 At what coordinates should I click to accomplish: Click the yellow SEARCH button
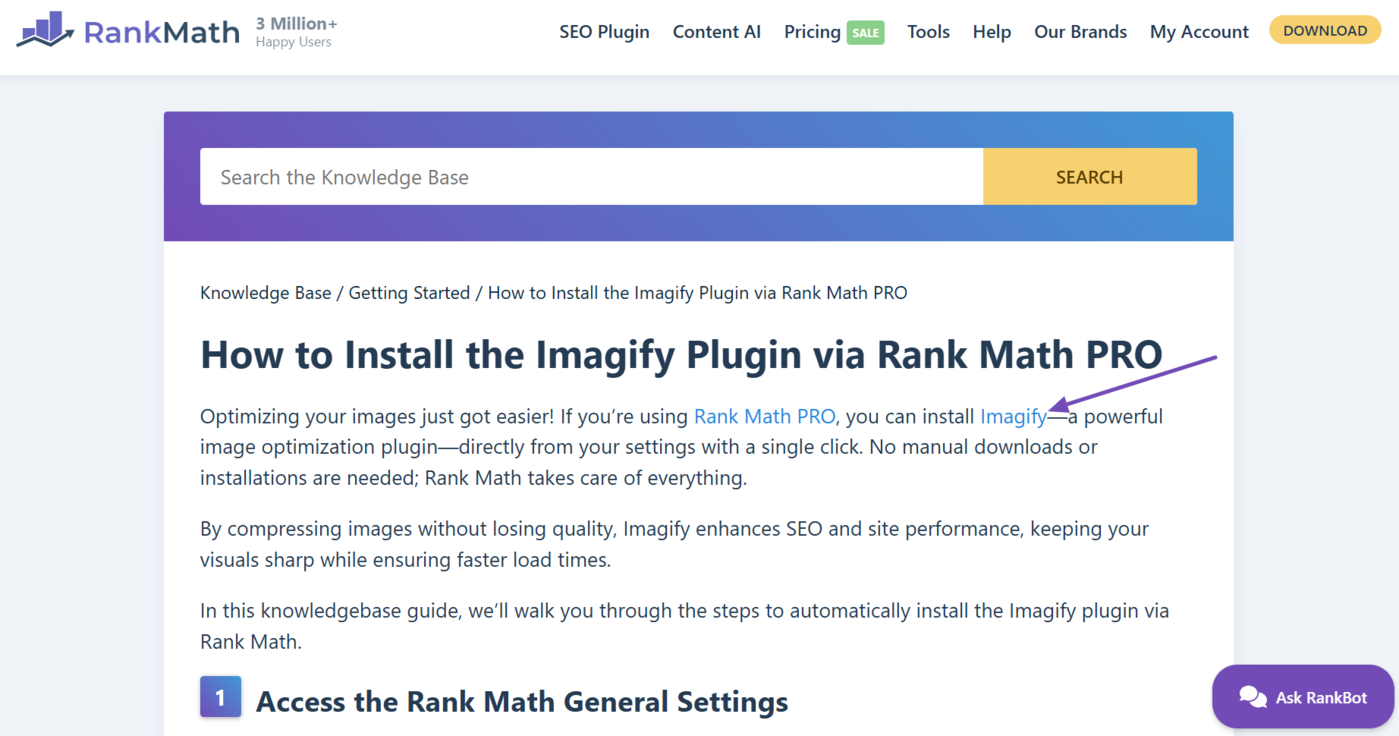(x=1089, y=177)
